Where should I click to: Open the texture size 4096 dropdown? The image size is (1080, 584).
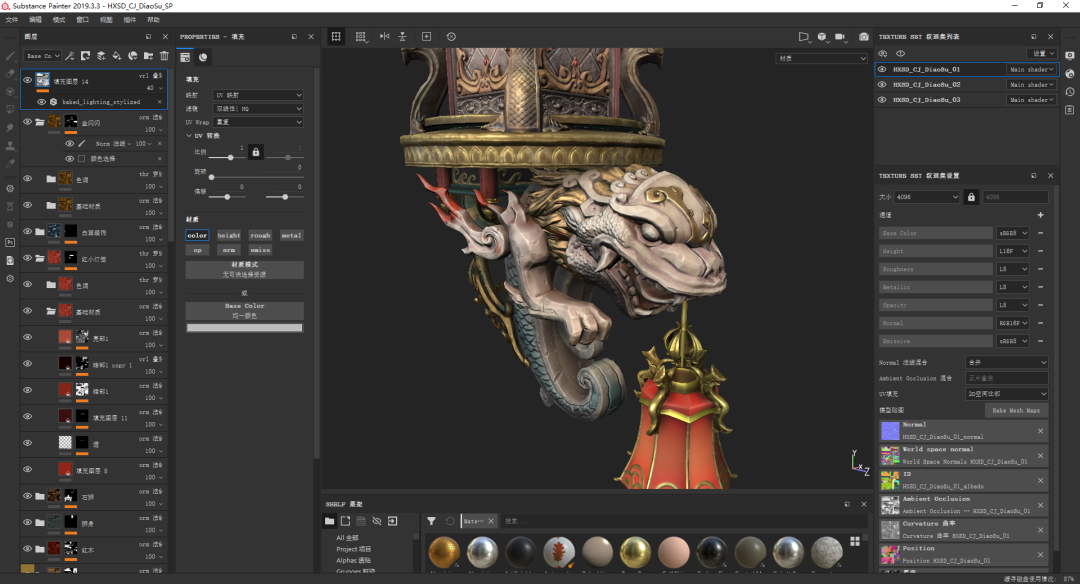coord(927,197)
